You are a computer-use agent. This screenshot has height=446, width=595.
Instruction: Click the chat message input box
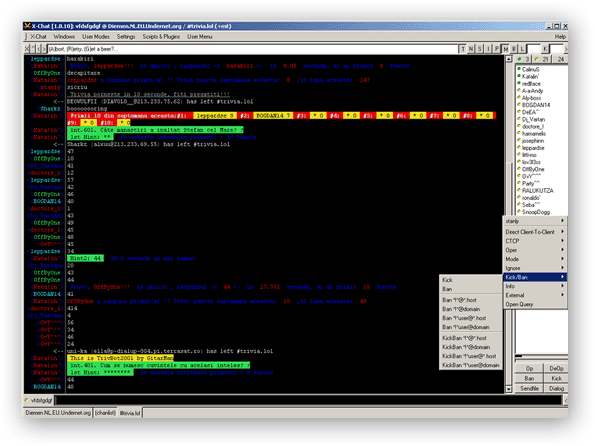[309, 400]
